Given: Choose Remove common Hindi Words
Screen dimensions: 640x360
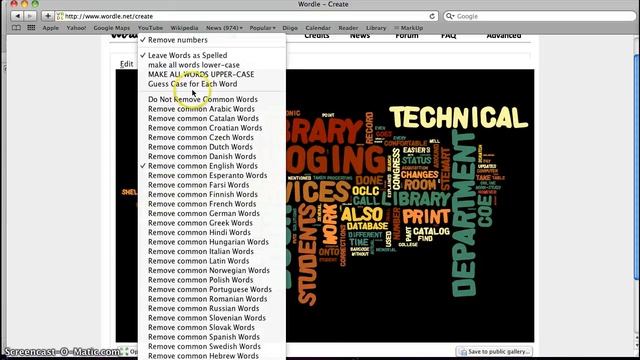Looking at the screenshot, I should coord(212,232).
